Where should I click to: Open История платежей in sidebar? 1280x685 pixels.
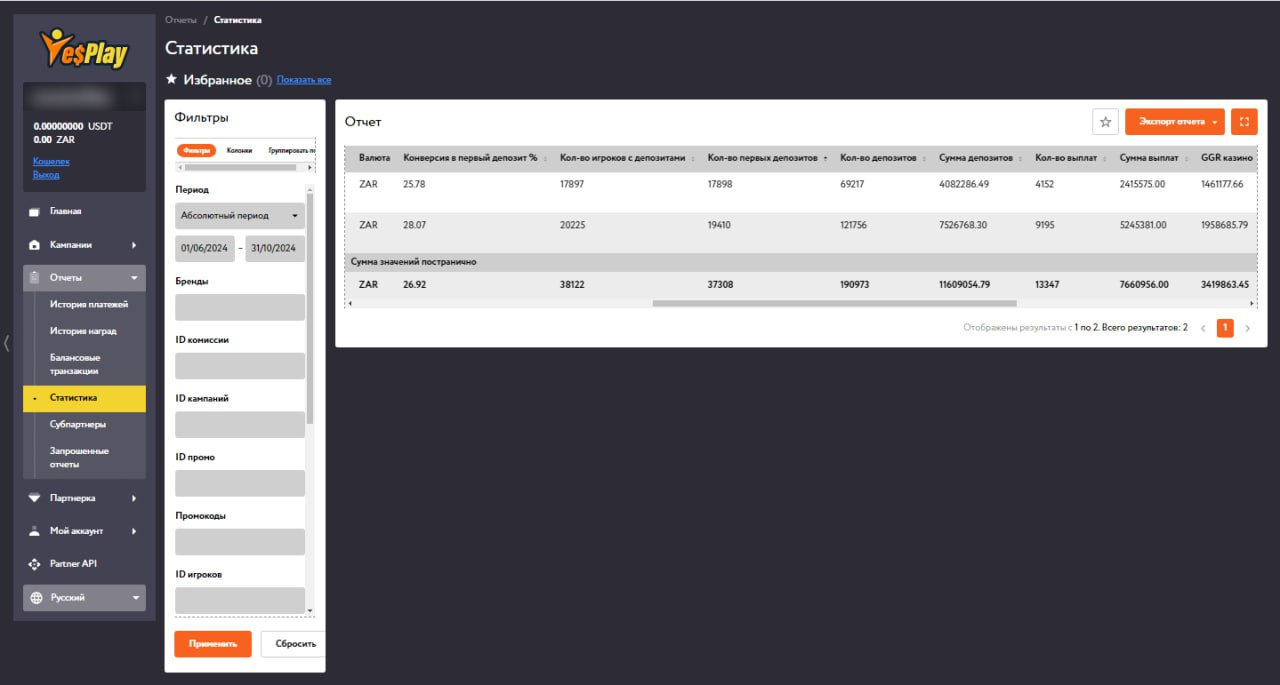[89, 304]
